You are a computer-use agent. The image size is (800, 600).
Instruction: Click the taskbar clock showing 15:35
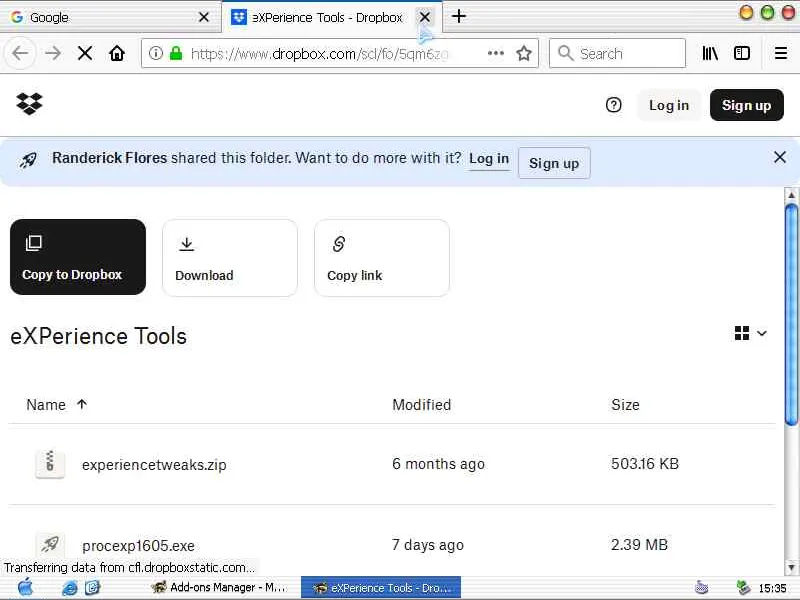(x=772, y=588)
